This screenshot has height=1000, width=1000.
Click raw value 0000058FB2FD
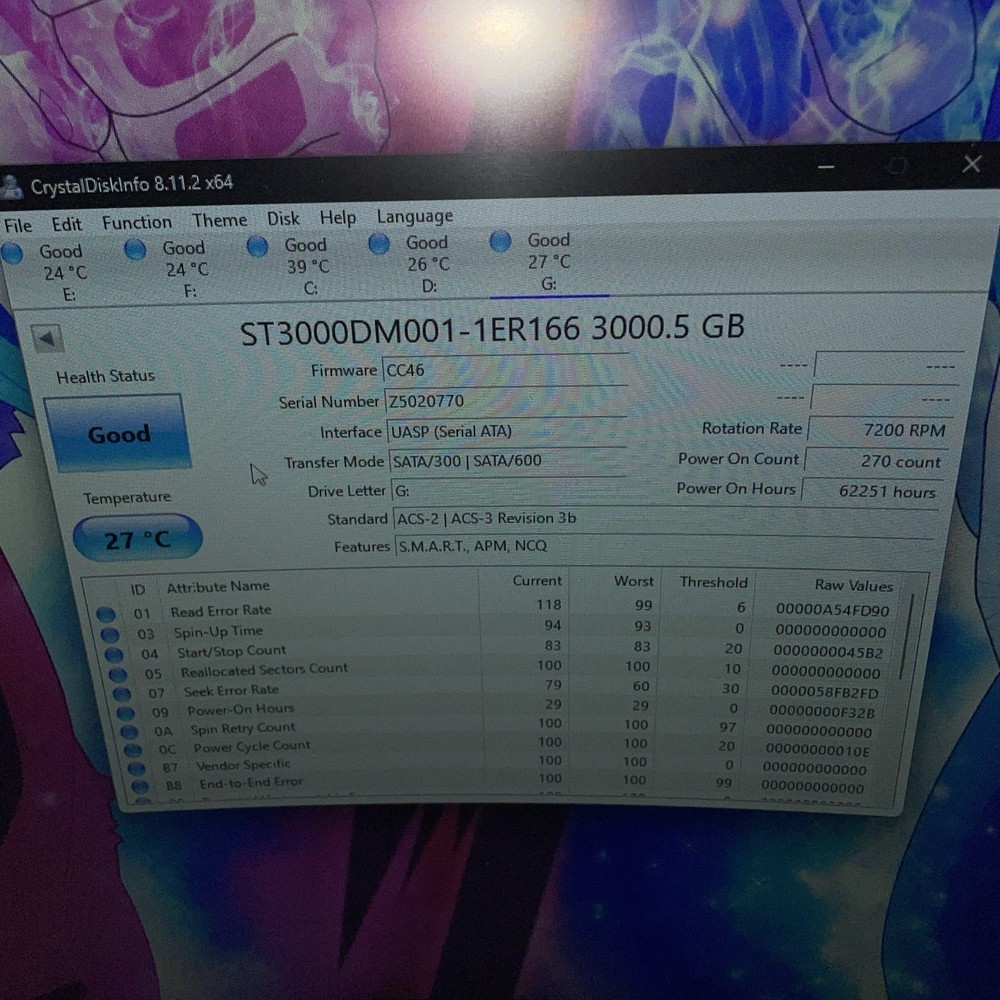[825, 691]
